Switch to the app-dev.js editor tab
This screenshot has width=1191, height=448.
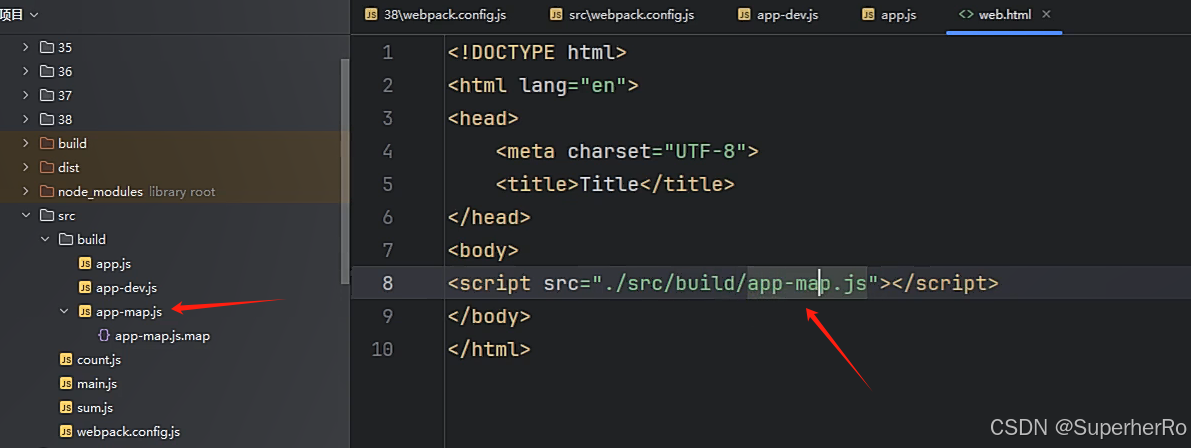click(x=778, y=14)
